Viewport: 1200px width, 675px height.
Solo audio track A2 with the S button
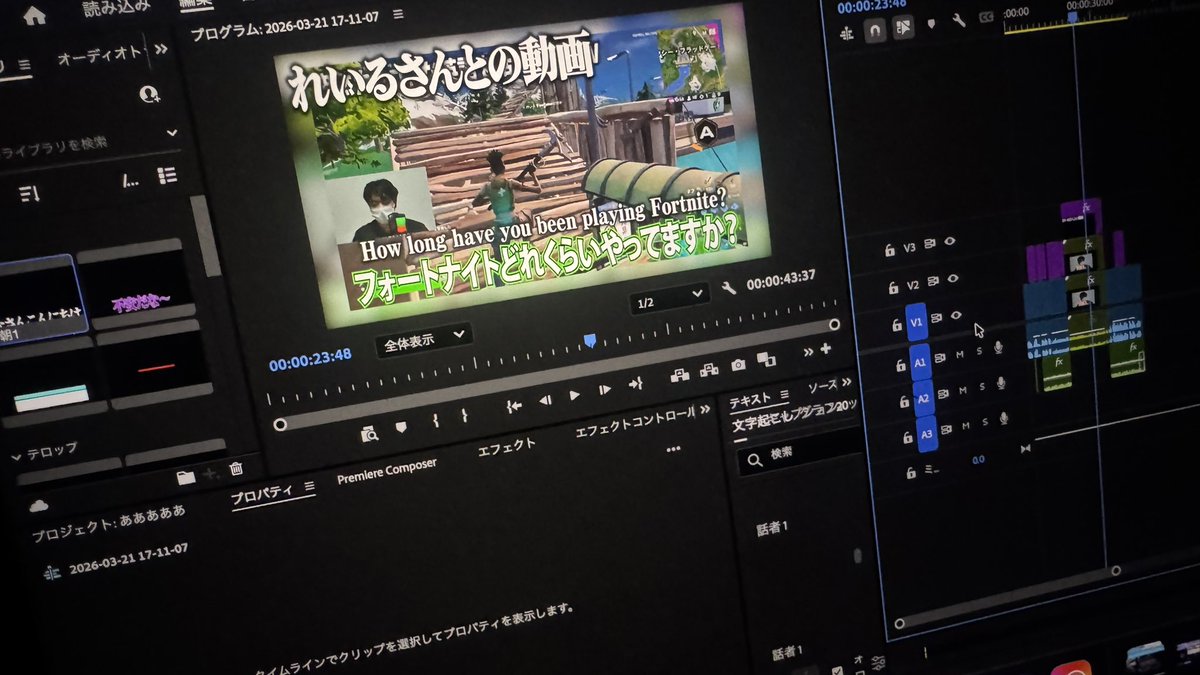tap(982, 386)
